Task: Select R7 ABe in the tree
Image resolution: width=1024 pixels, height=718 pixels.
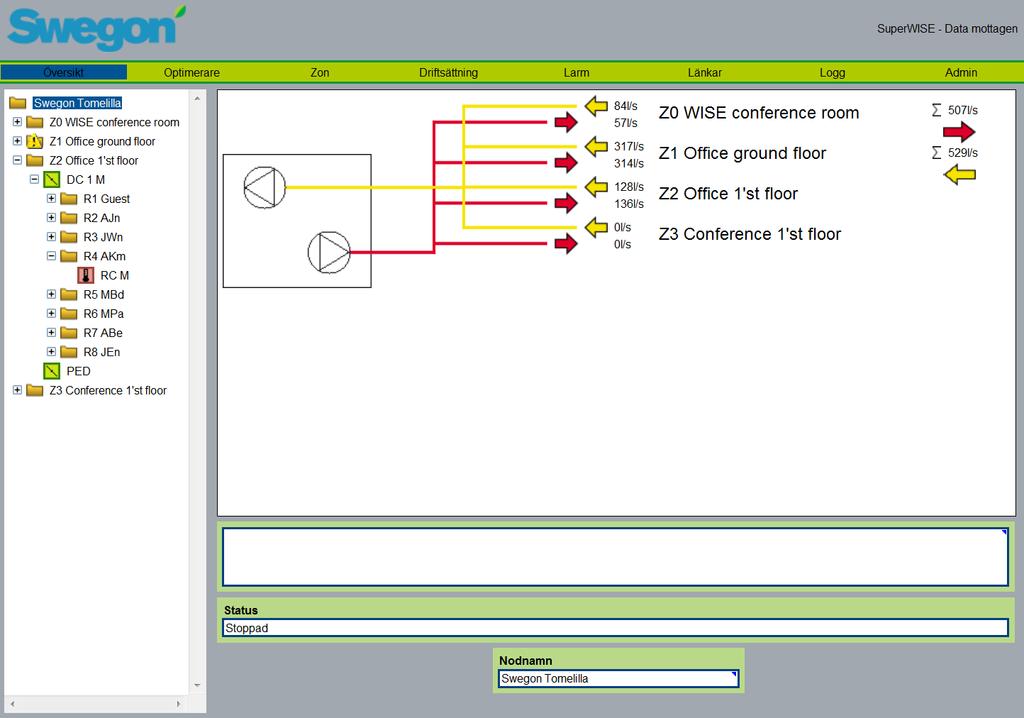Action: point(103,333)
